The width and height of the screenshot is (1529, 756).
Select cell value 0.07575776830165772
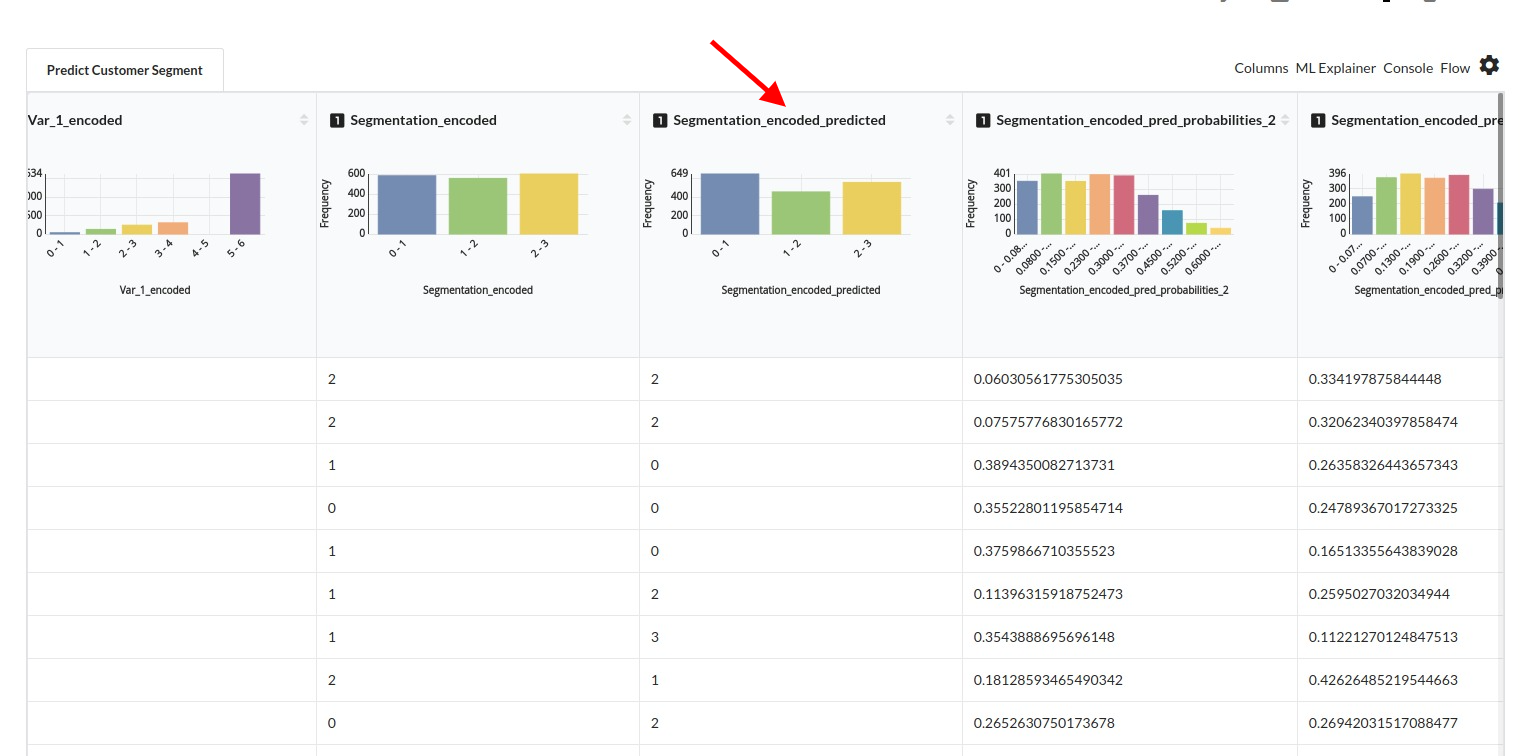click(1048, 422)
